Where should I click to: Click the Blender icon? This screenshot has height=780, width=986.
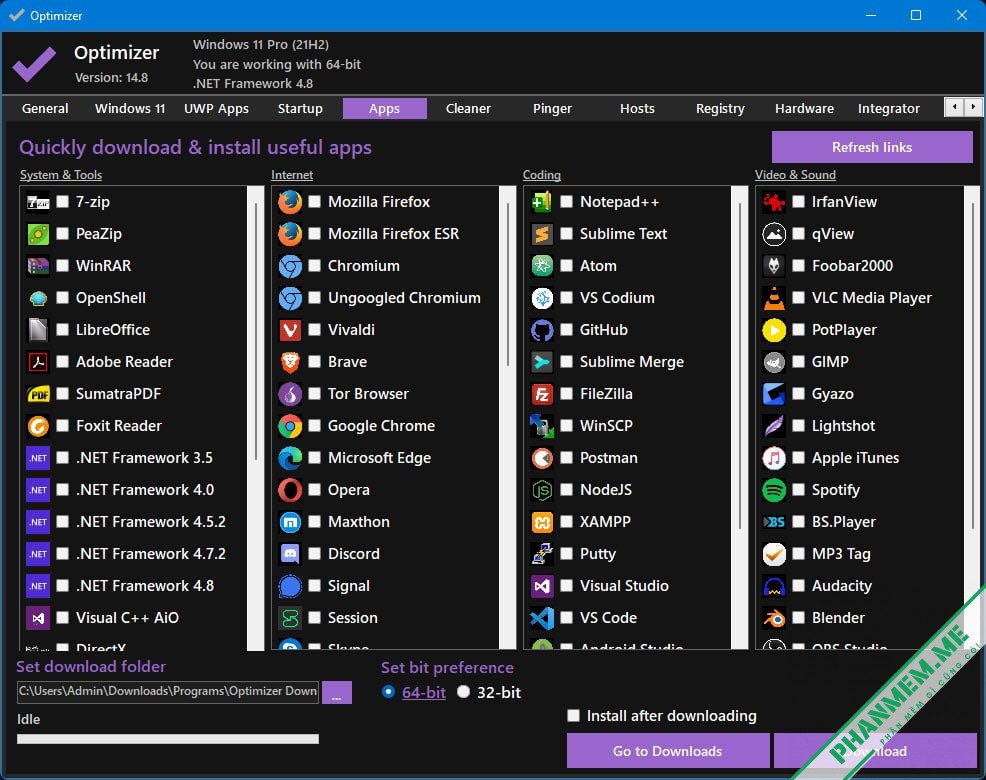(774, 618)
